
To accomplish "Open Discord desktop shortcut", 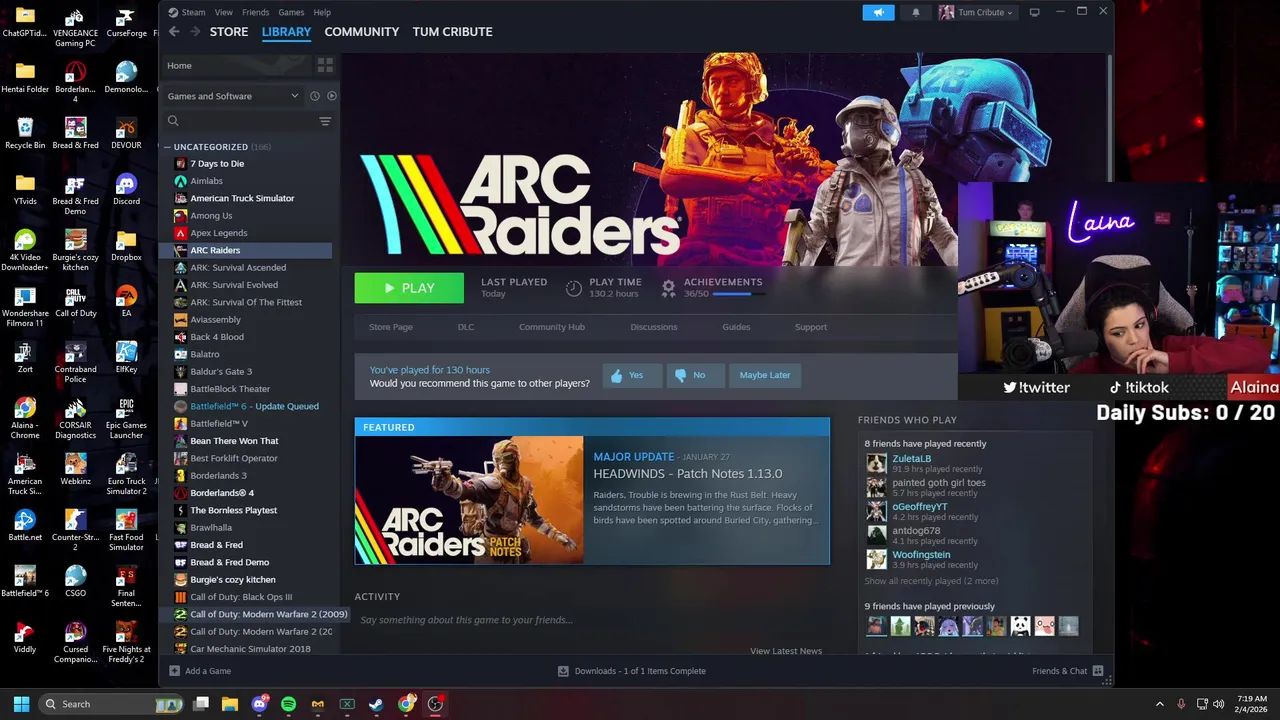I will point(126,189).
